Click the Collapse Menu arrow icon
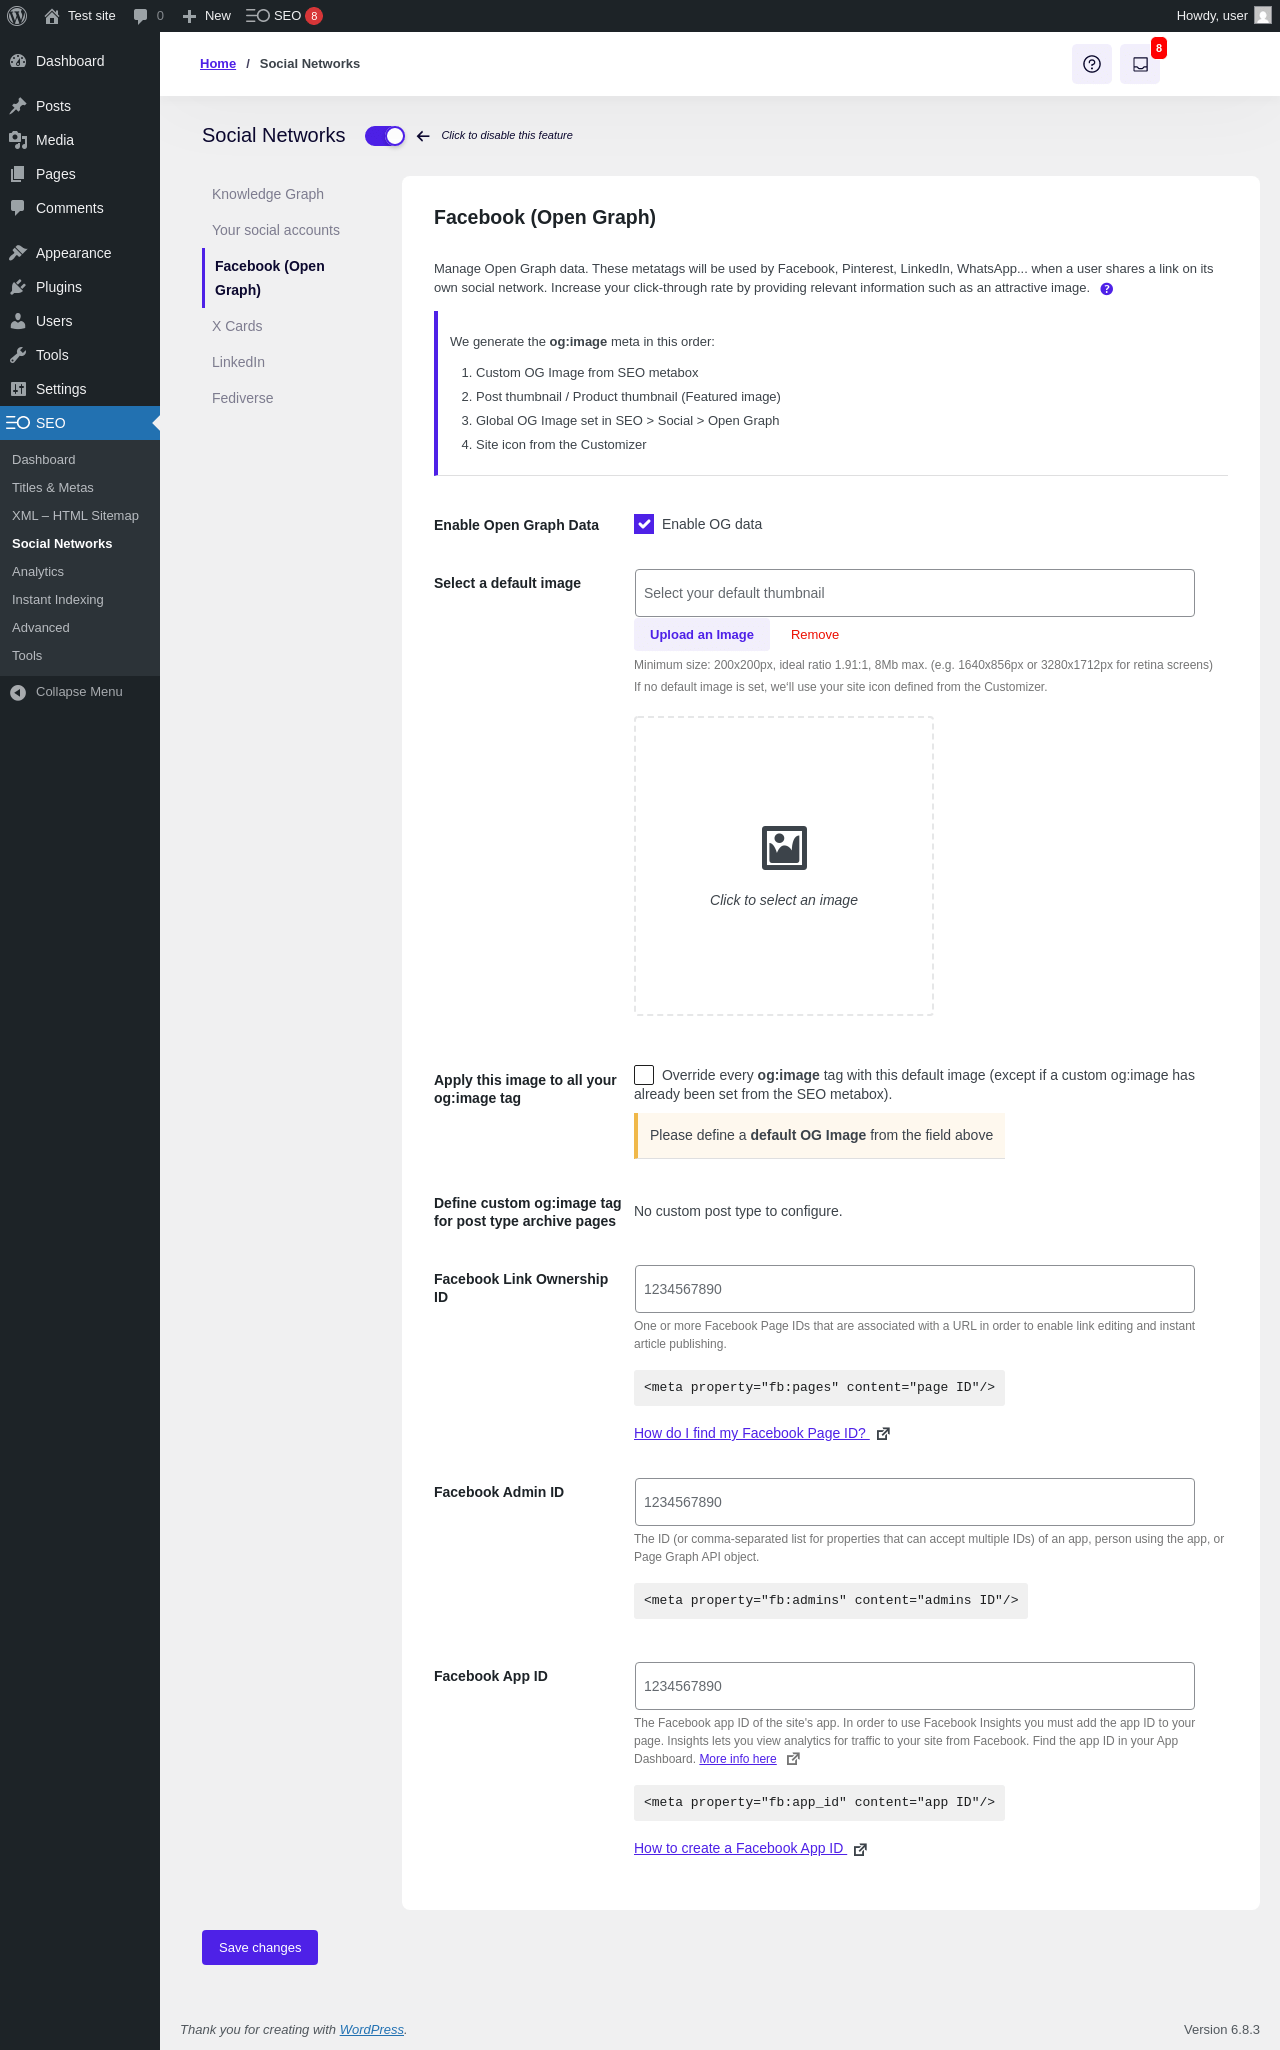 tap(18, 692)
